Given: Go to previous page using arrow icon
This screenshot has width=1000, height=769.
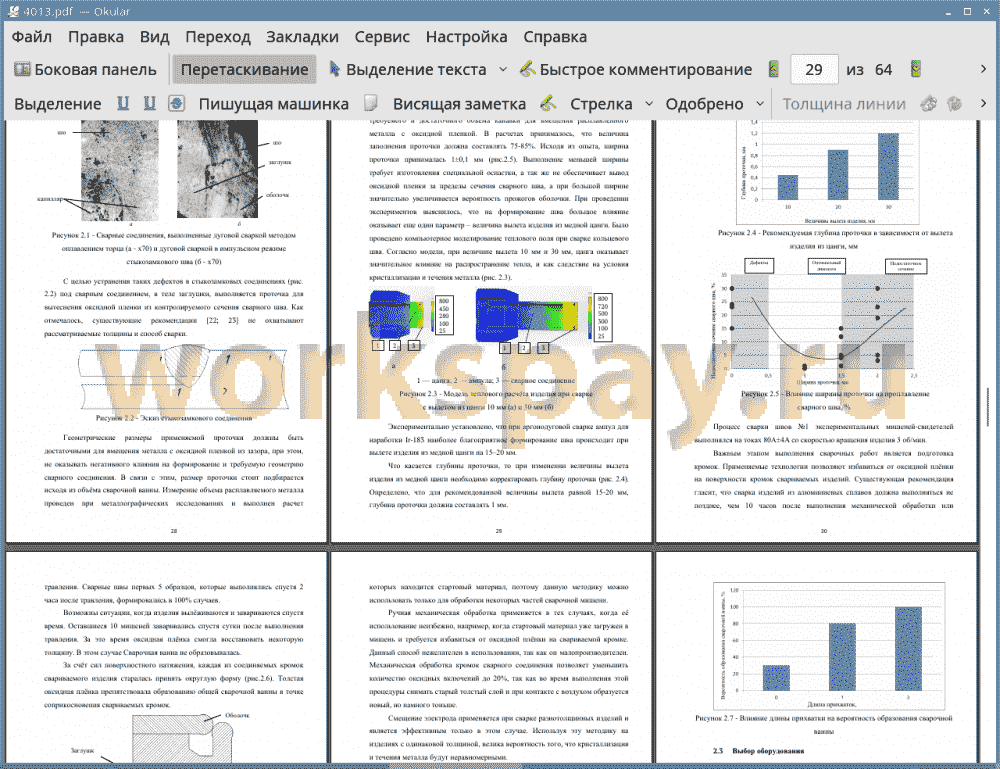Looking at the screenshot, I should tap(774, 69).
